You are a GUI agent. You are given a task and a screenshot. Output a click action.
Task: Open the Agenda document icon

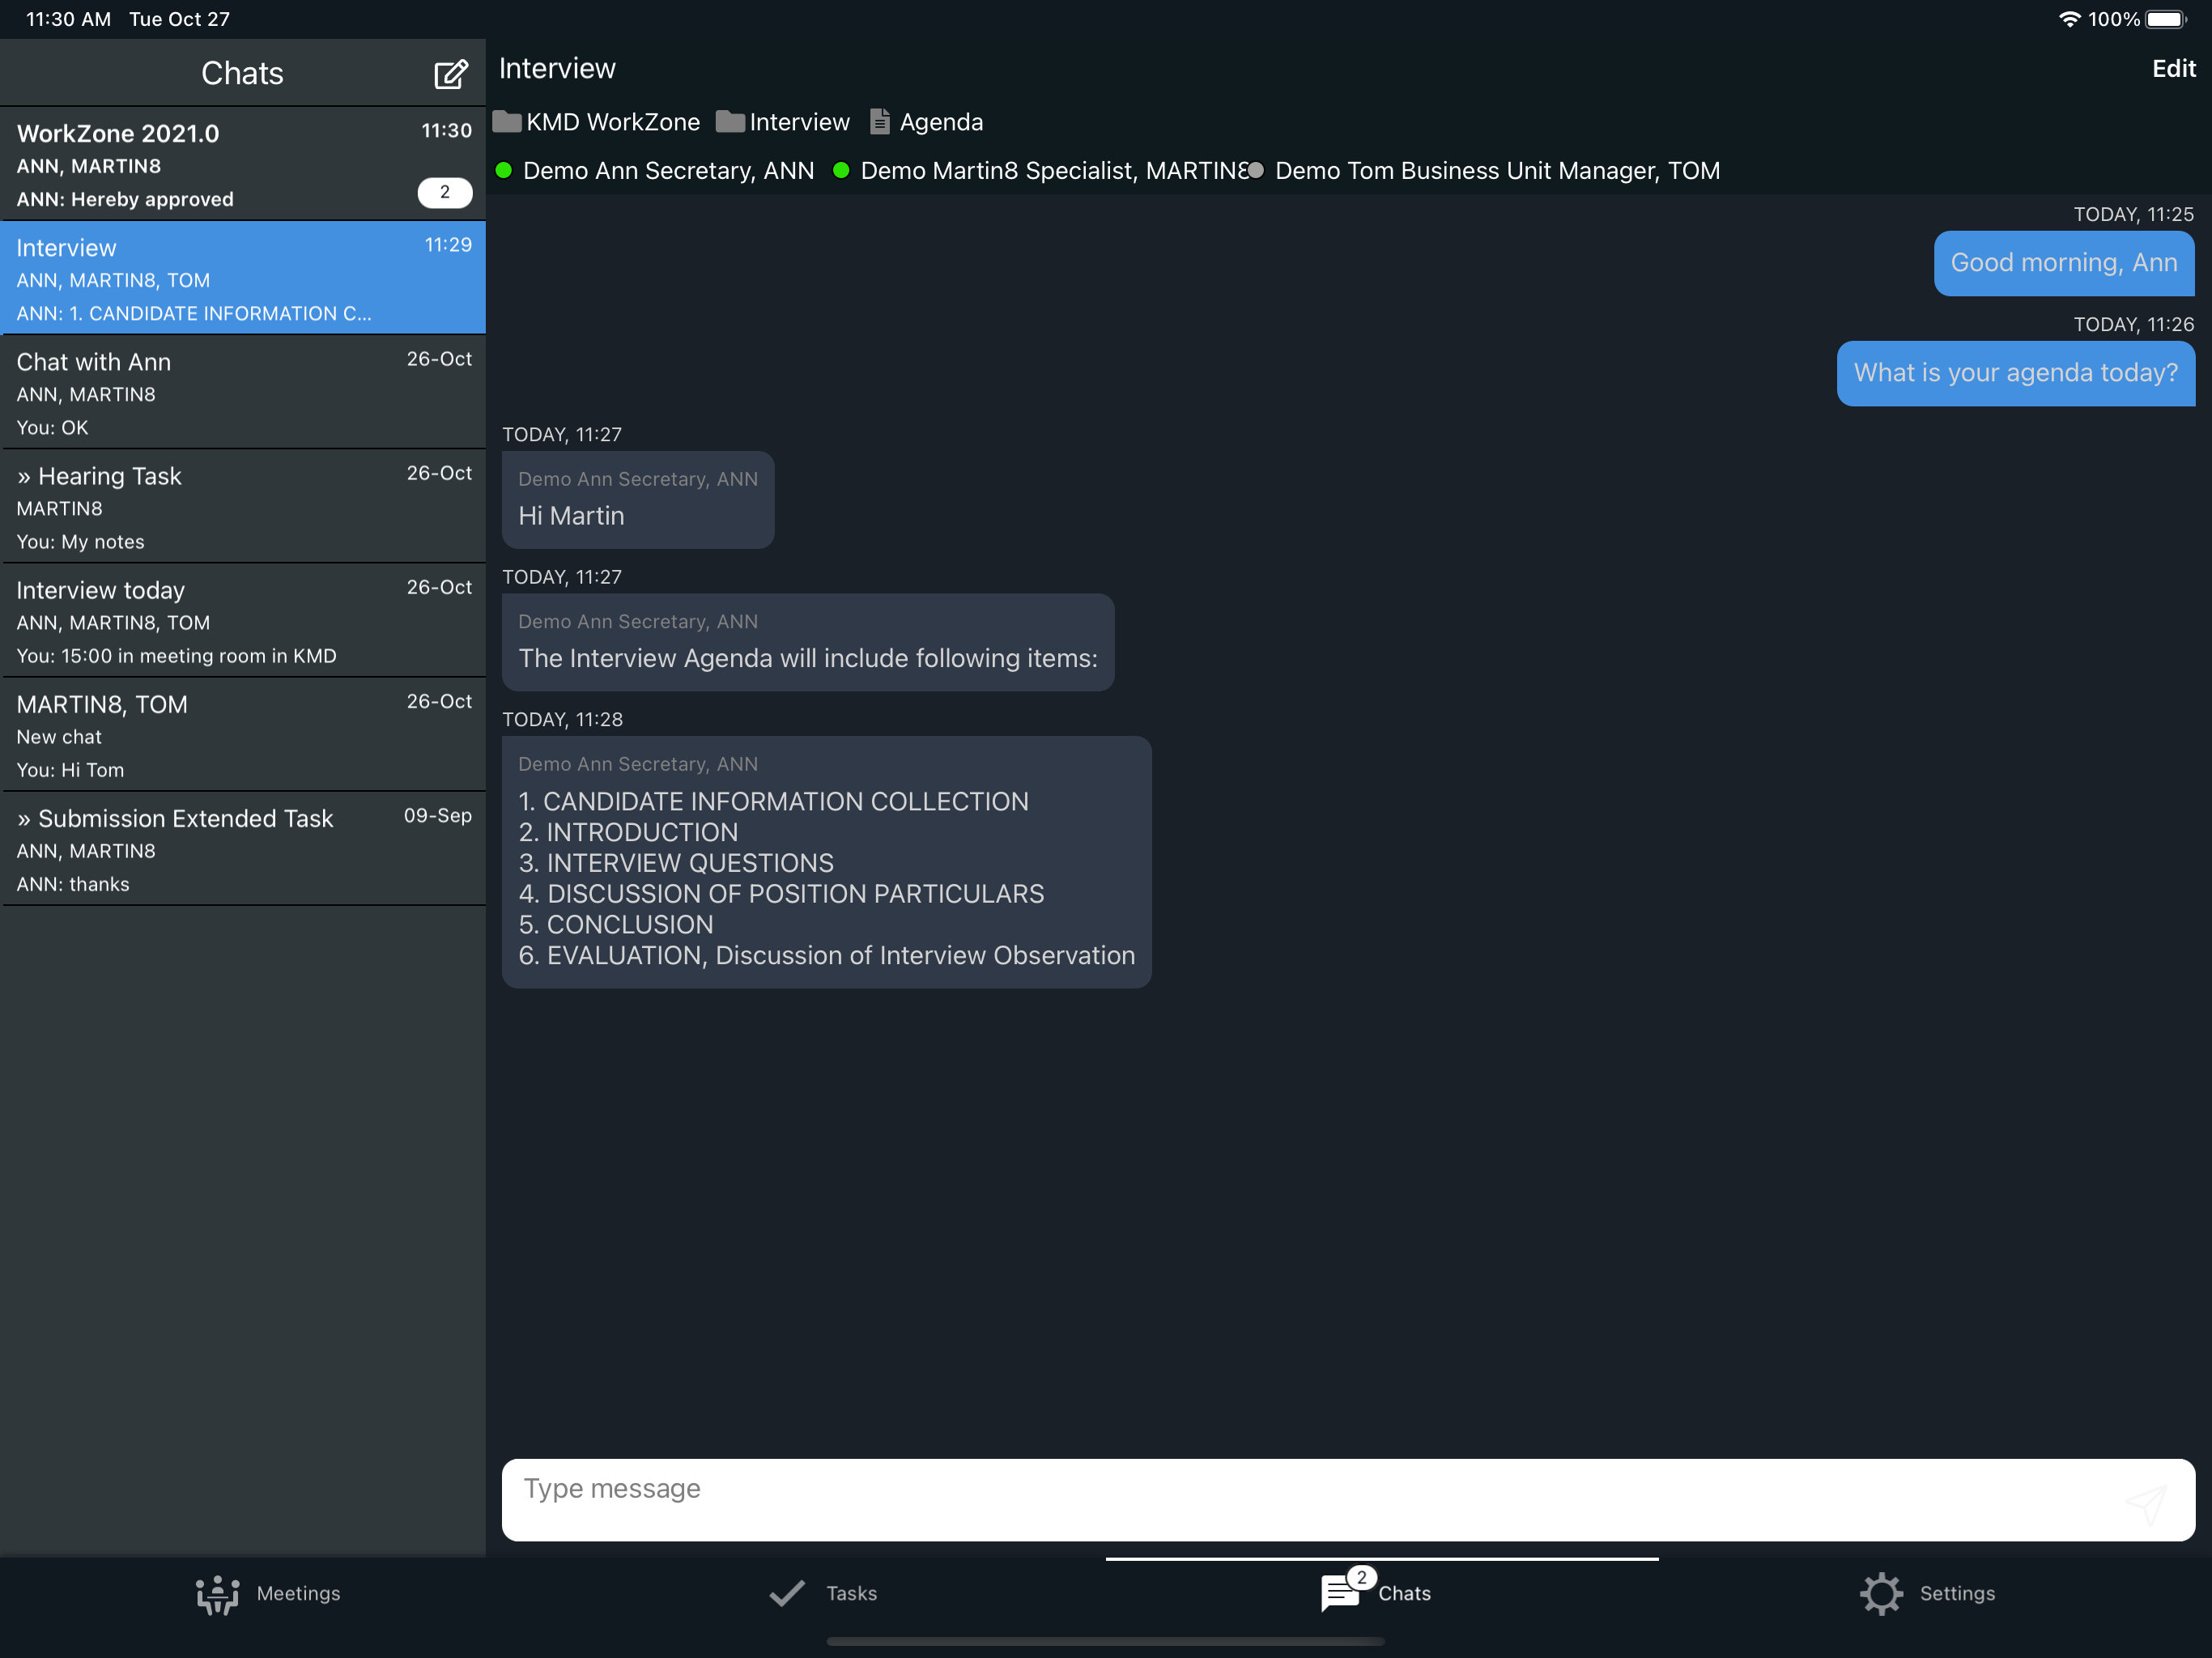click(879, 122)
